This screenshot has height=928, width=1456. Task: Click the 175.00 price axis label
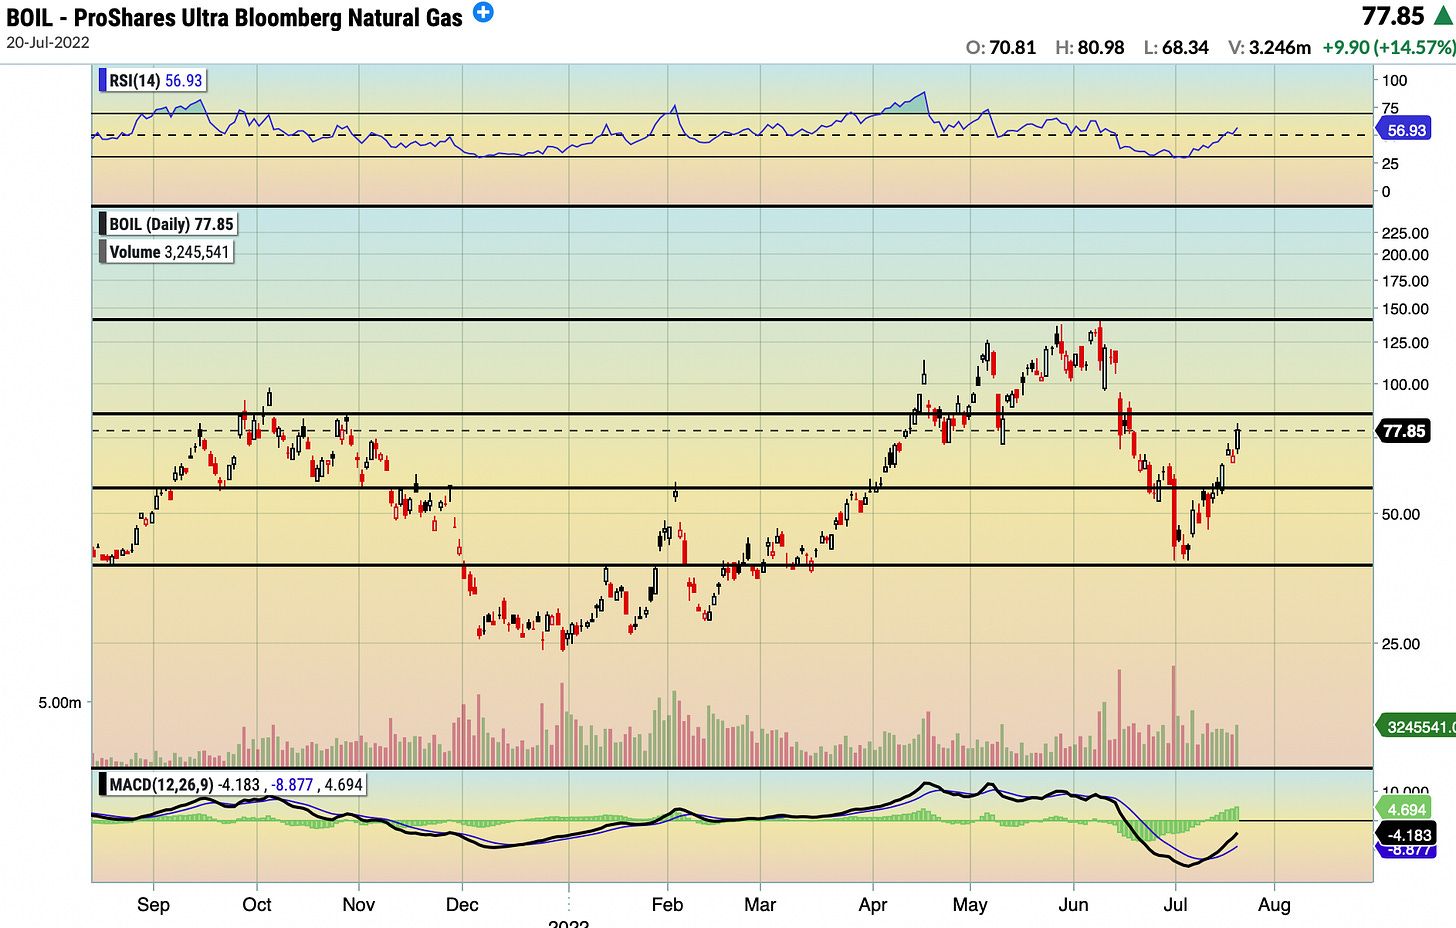click(x=1405, y=281)
